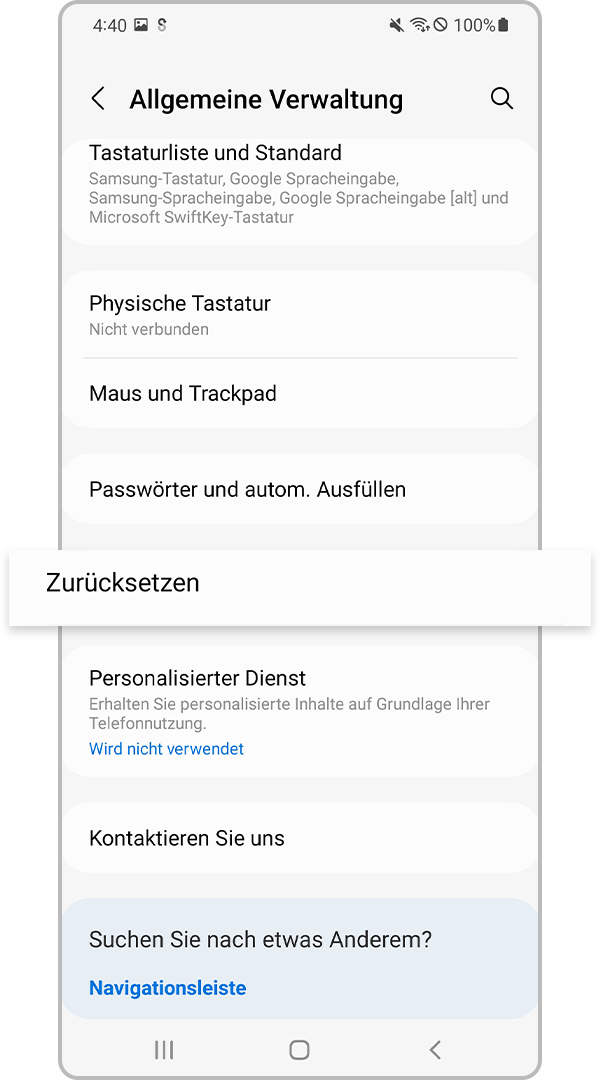
Task: Tap the Wi-Fi icon in the status bar
Action: pos(418,25)
